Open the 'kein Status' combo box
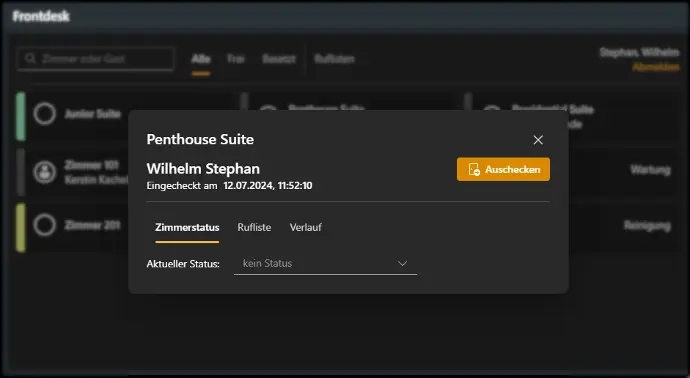The height and width of the screenshot is (378, 690). (x=325, y=264)
